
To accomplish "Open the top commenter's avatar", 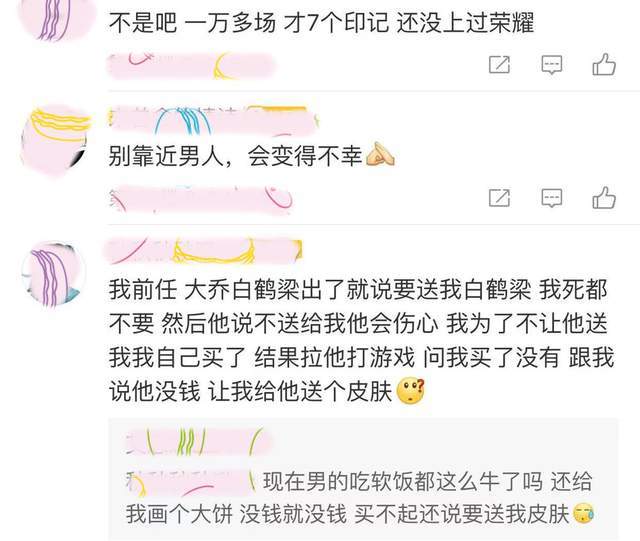I will click(x=55, y=16).
